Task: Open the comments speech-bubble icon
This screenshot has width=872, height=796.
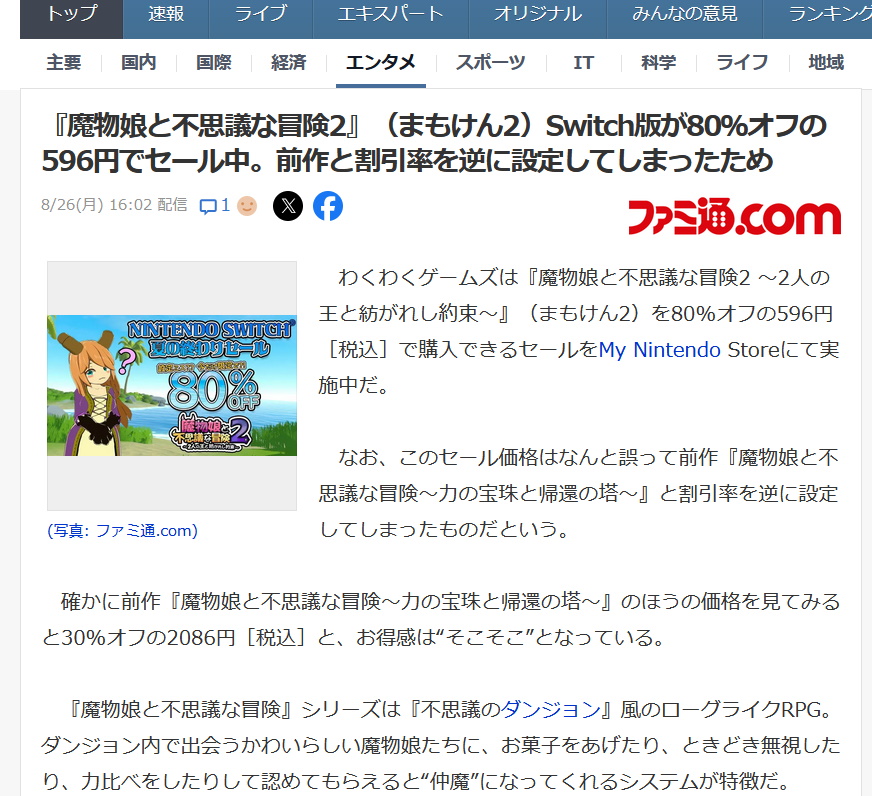Action: pos(208,206)
